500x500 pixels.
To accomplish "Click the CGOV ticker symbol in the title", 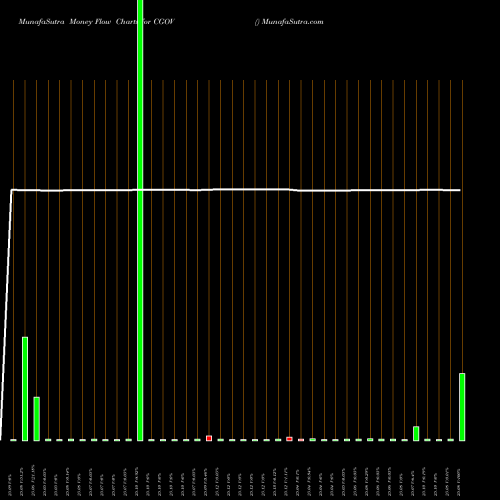I will click(x=164, y=22).
